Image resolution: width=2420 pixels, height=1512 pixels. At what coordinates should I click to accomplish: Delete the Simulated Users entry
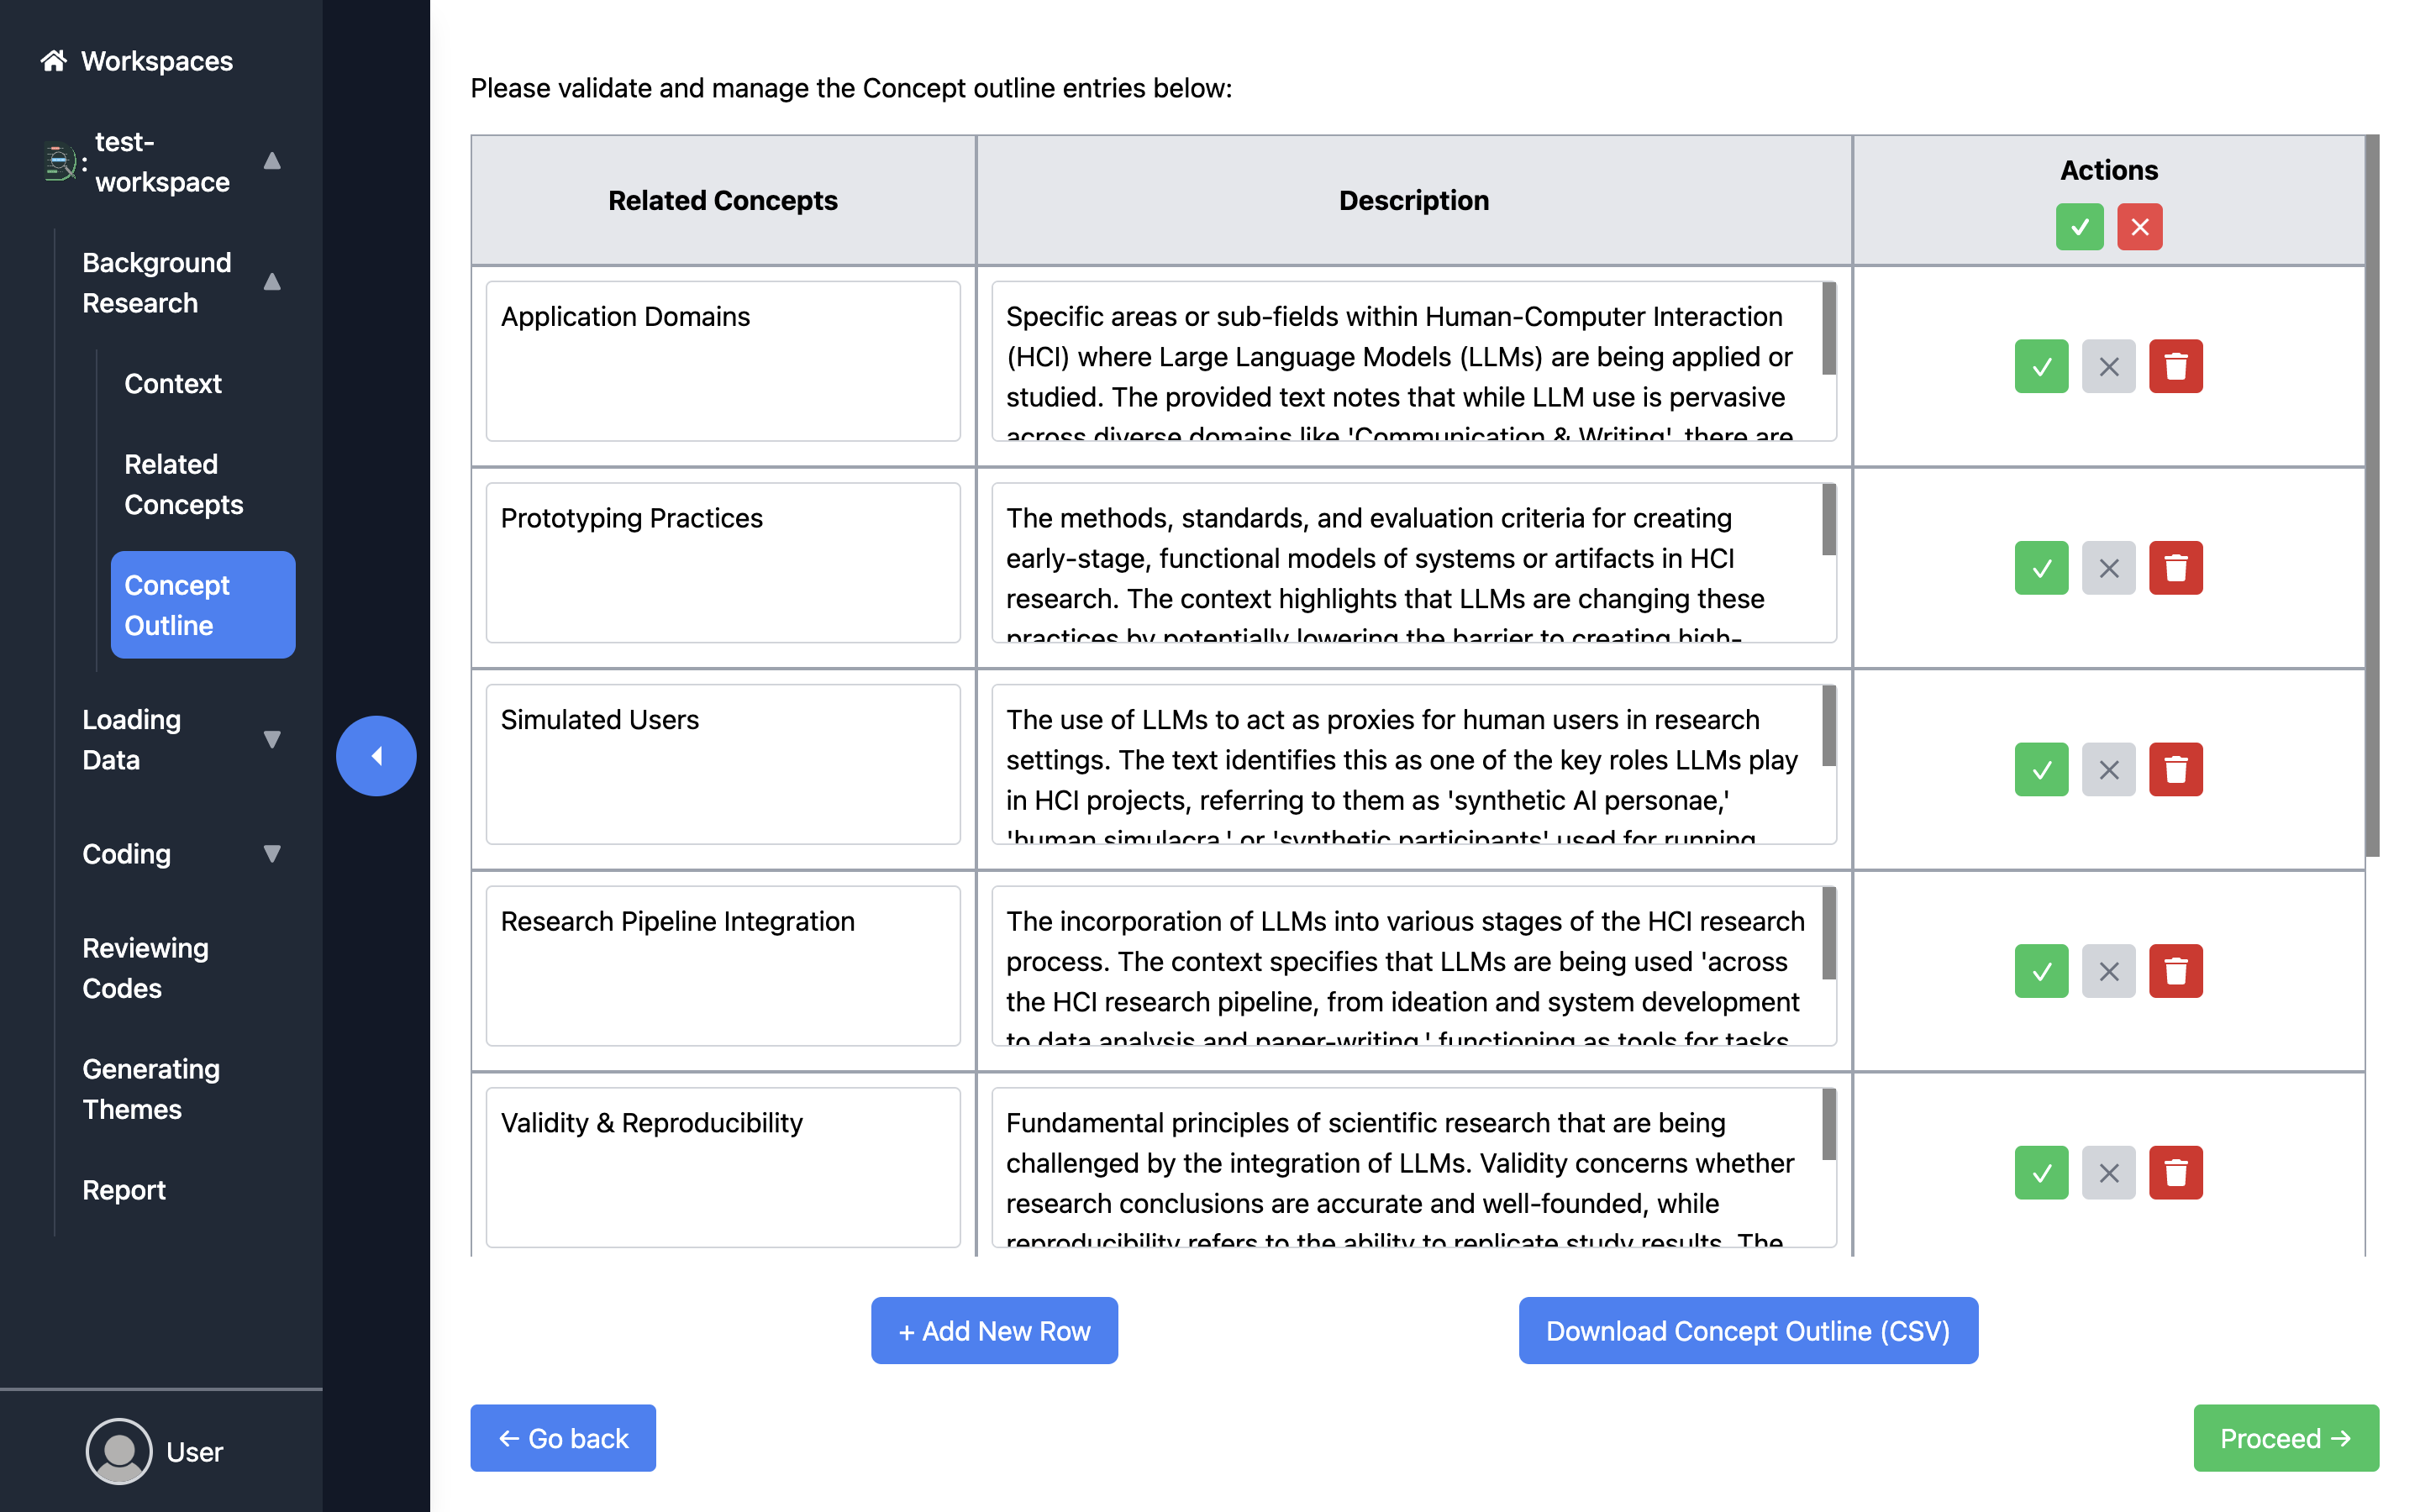2175,770
